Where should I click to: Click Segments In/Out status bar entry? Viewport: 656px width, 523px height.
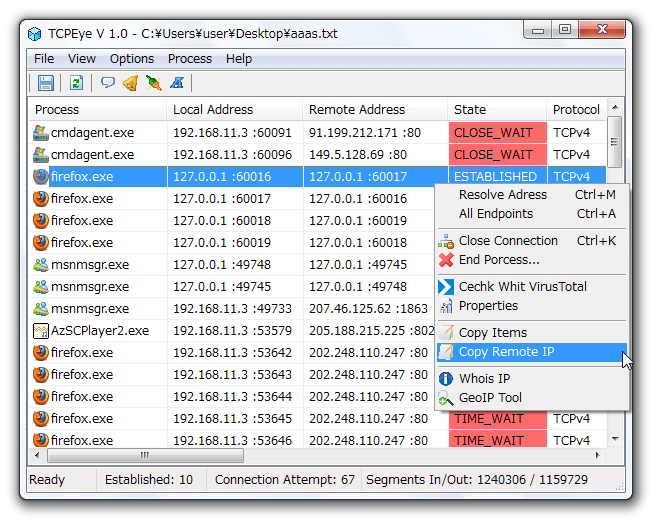(477, 479)
